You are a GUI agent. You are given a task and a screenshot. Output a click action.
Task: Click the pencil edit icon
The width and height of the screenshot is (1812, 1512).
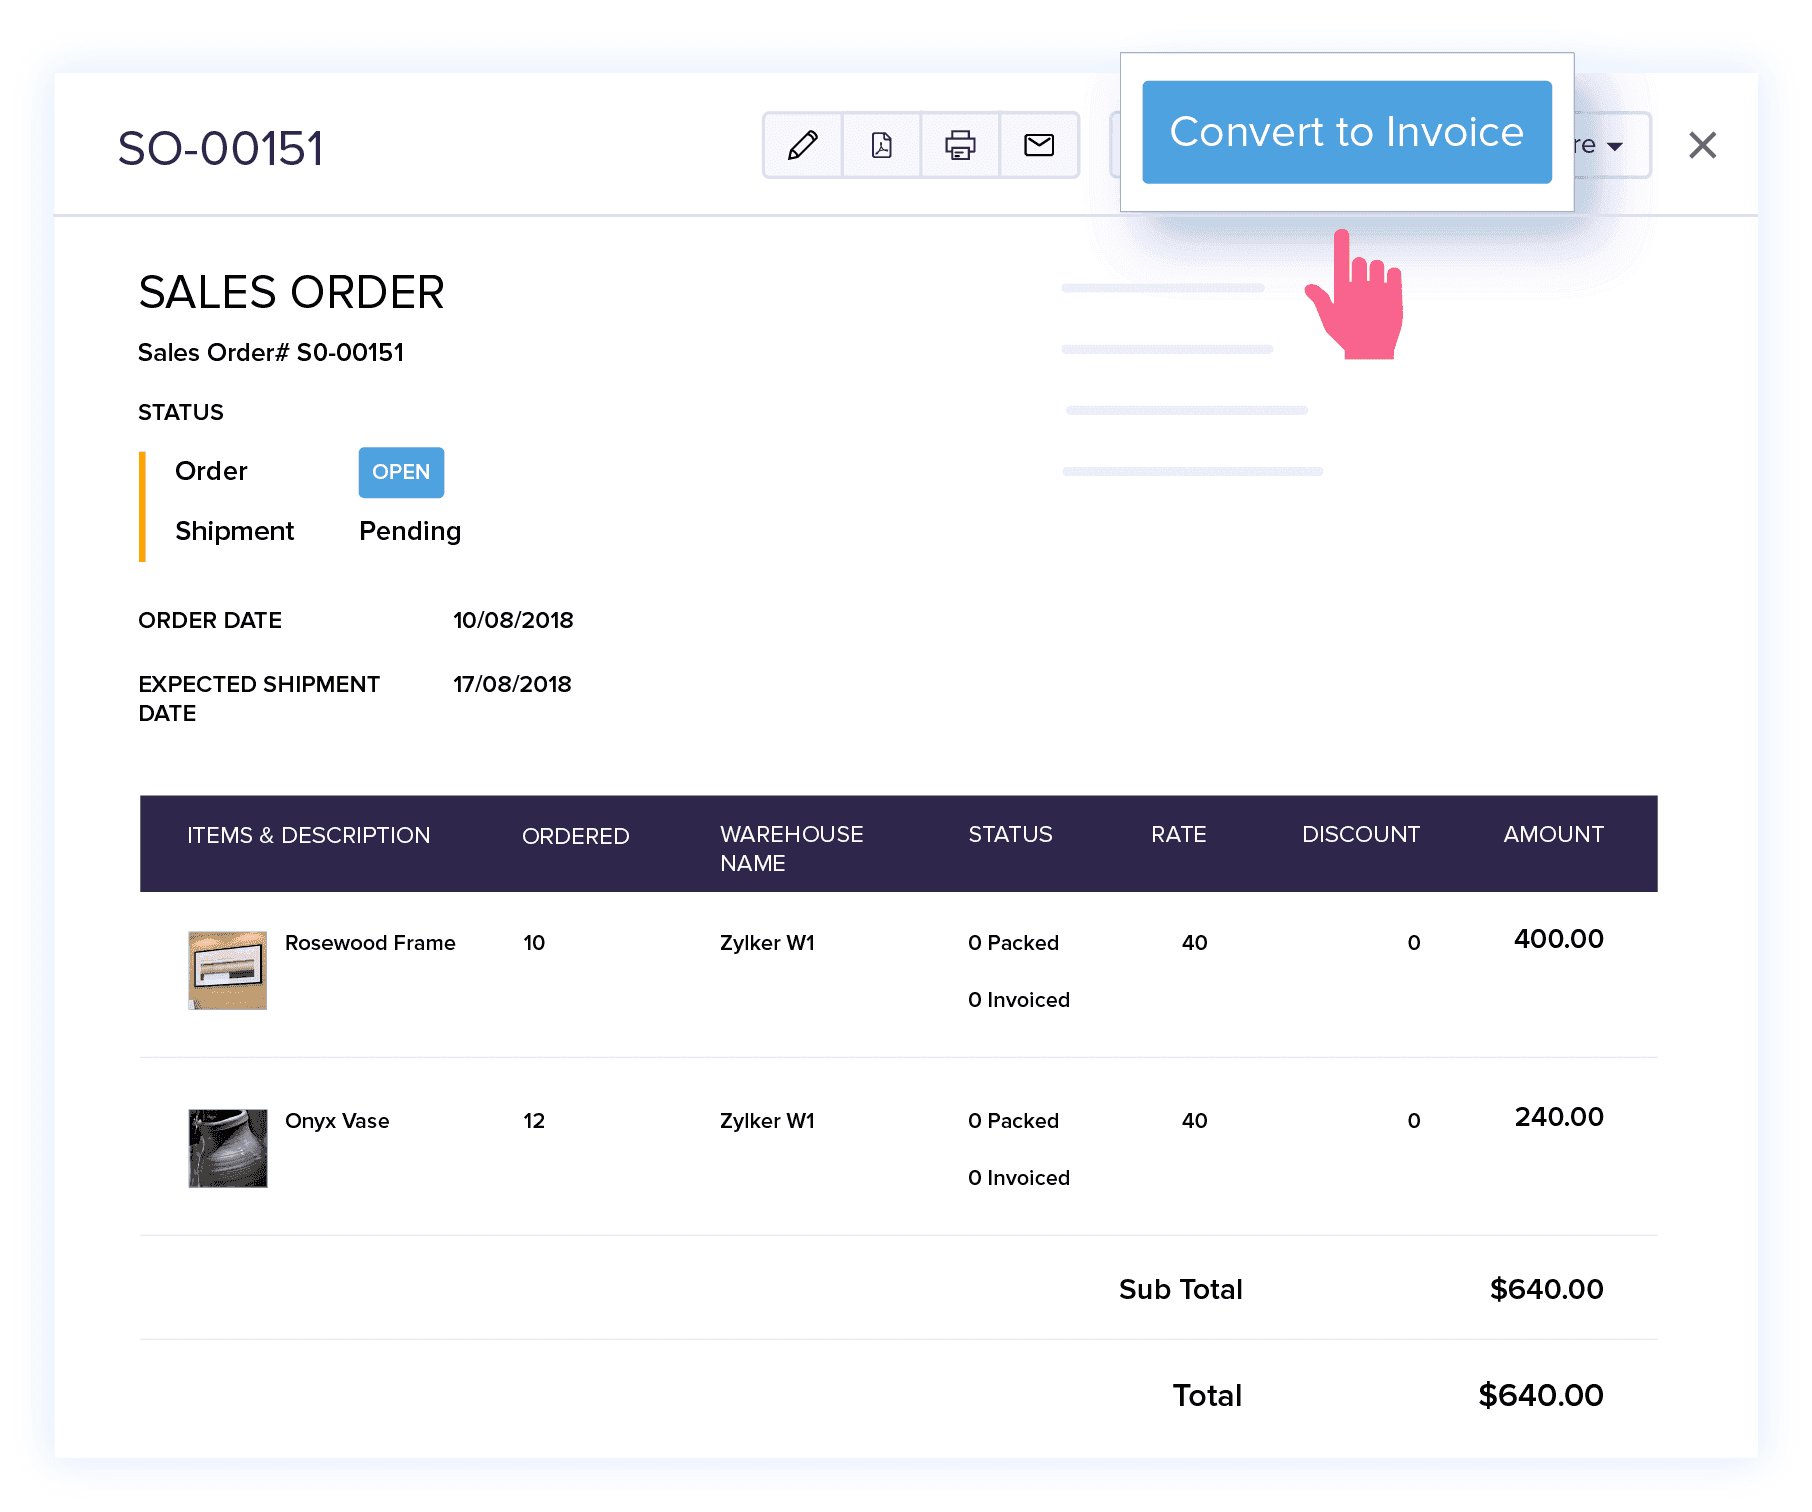(x=802, y=146)
